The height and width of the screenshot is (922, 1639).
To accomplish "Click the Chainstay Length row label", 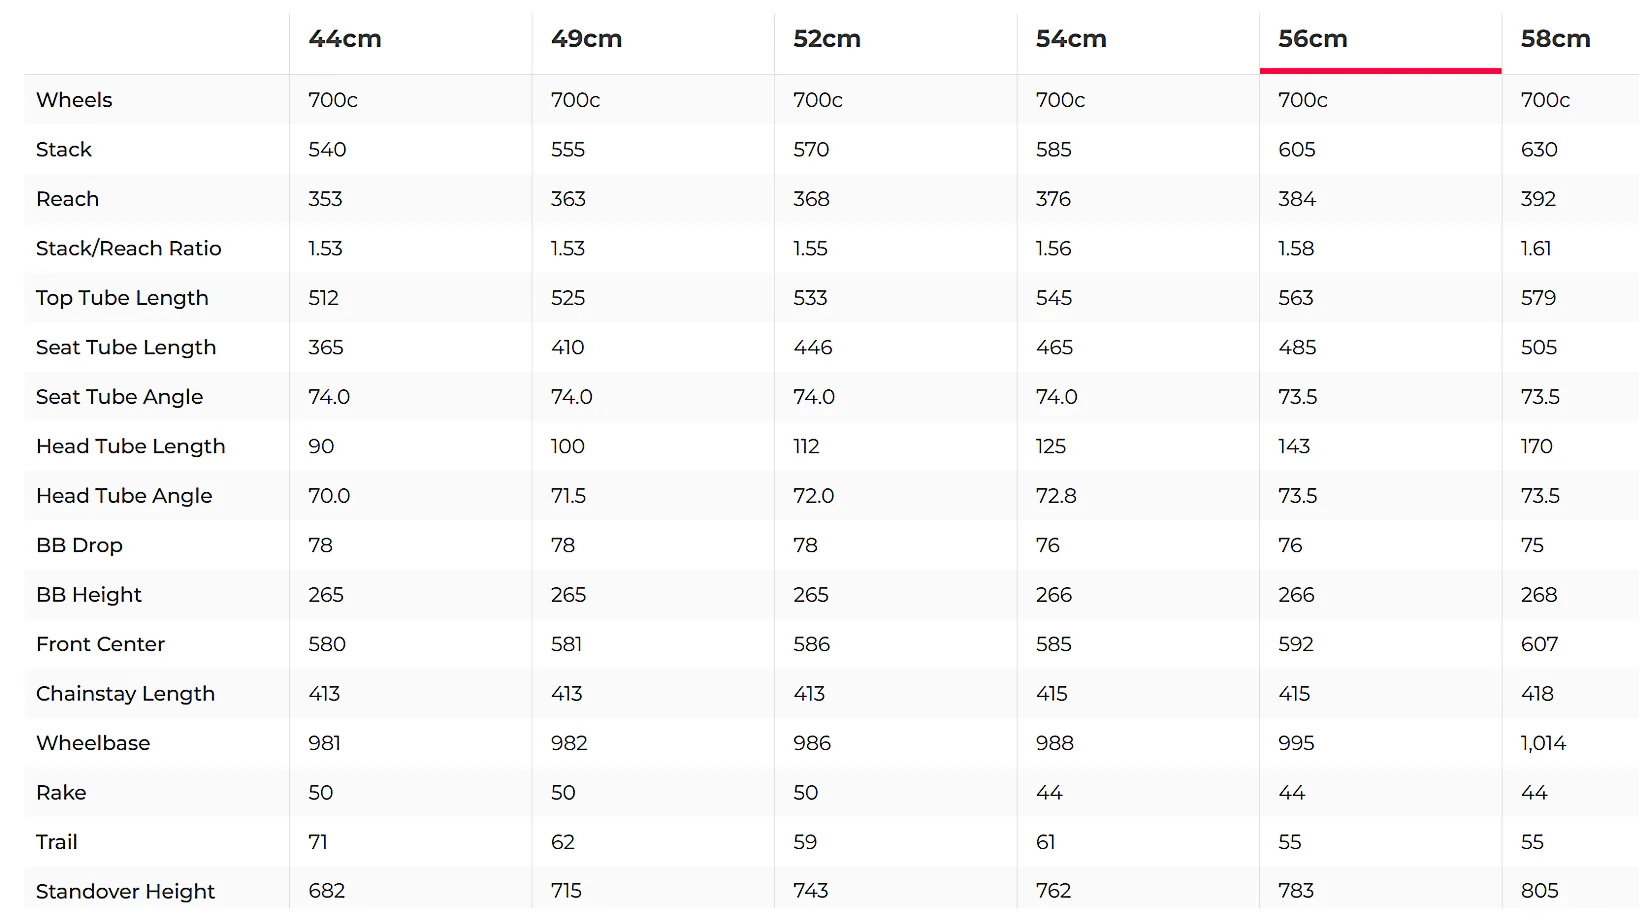I will point(125,694).
